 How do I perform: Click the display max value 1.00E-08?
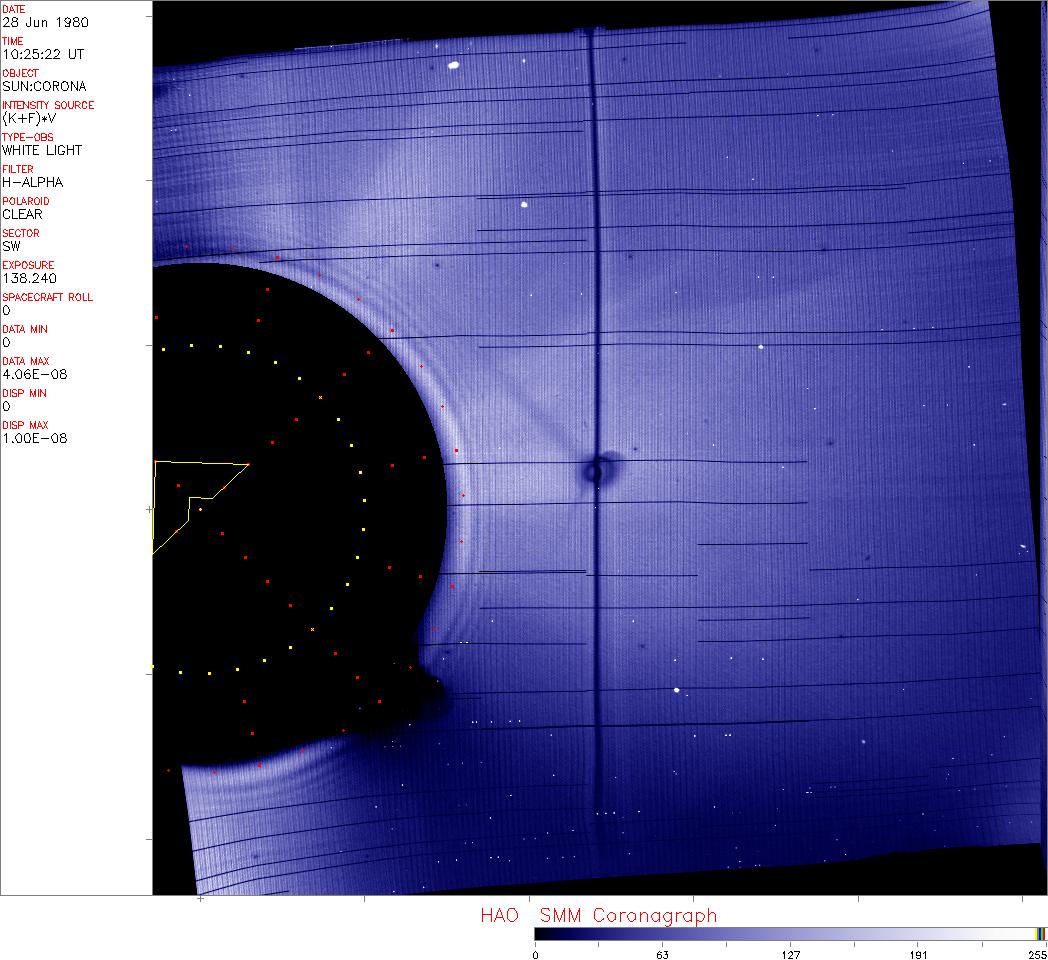pyautogui.click(x=34, y=438)
